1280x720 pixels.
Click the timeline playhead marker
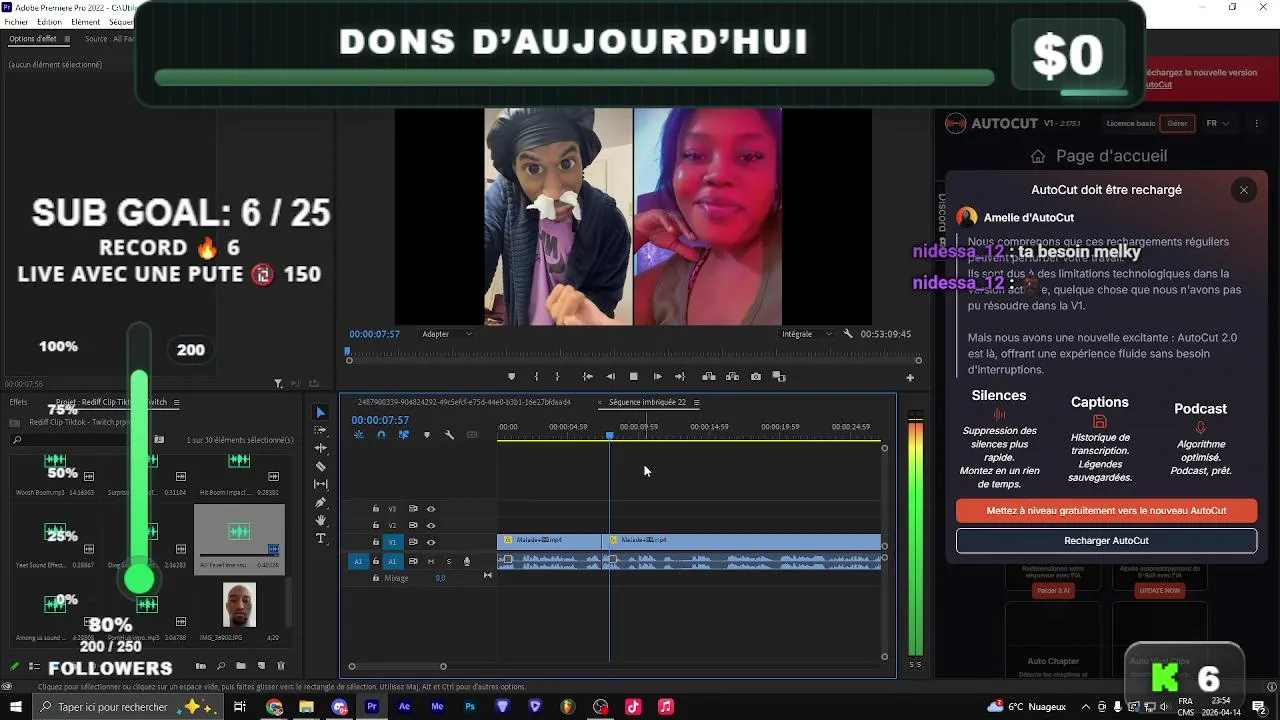[610, 435]
